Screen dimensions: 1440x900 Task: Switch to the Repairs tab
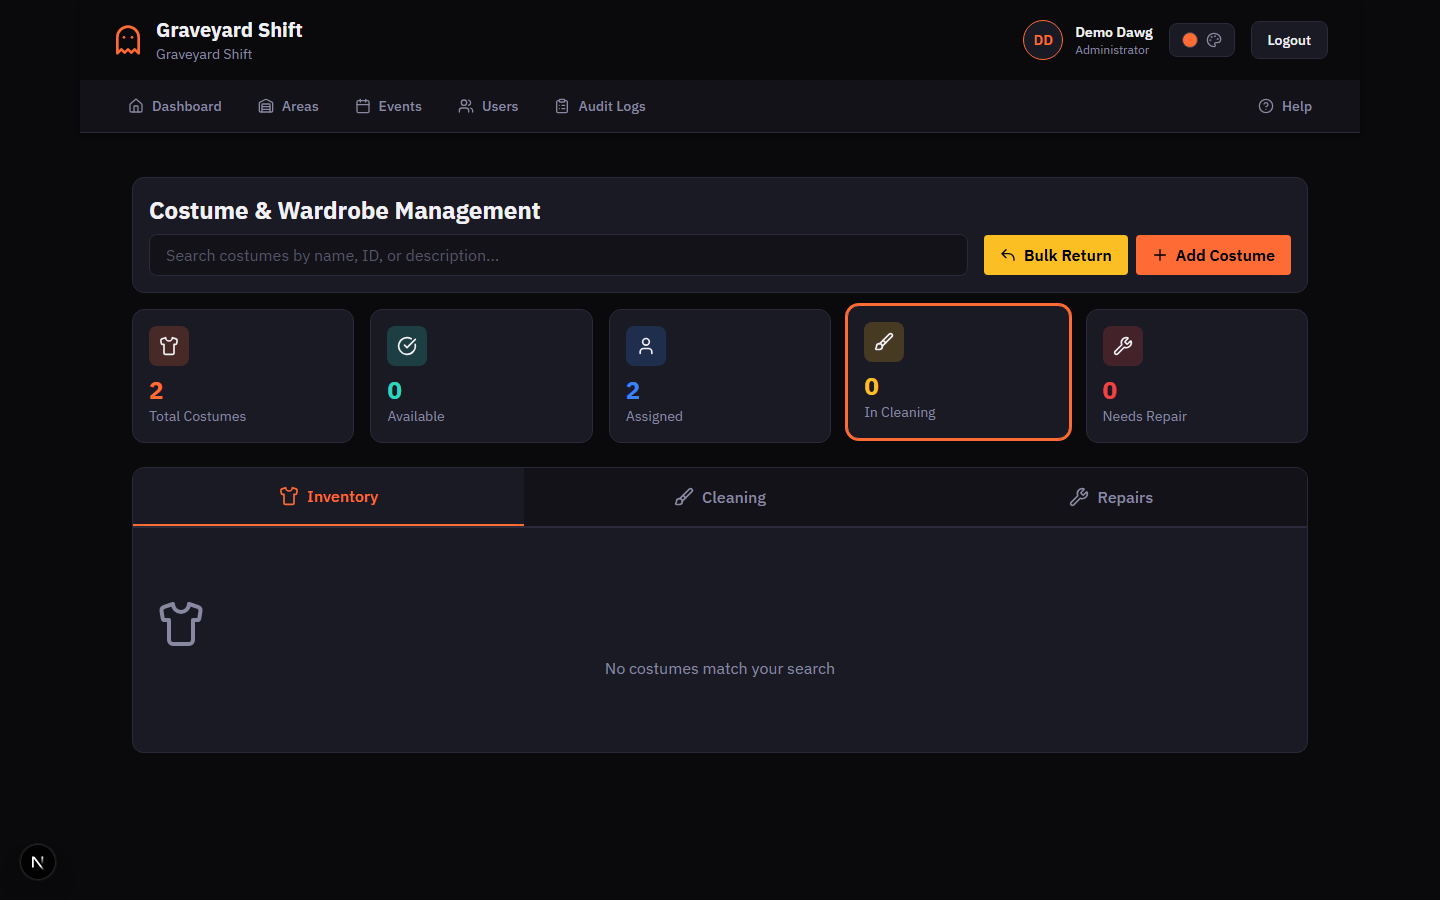(1111, 497)
